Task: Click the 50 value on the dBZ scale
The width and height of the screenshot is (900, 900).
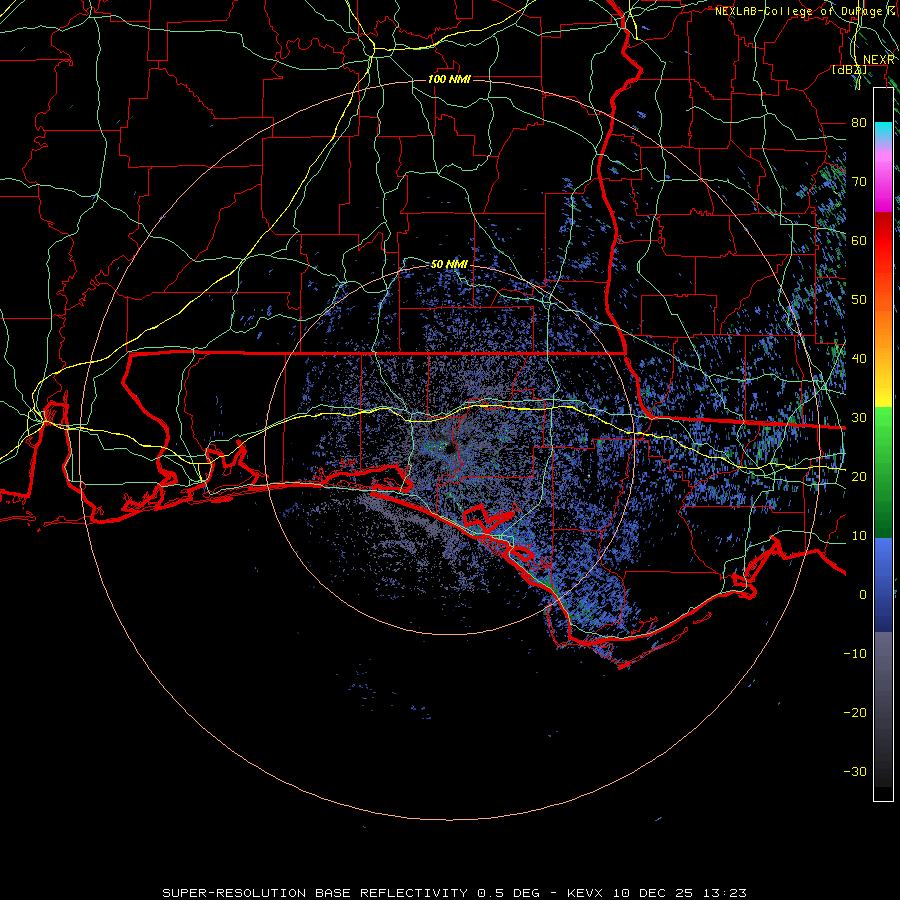Action: (x=859, y=300)
